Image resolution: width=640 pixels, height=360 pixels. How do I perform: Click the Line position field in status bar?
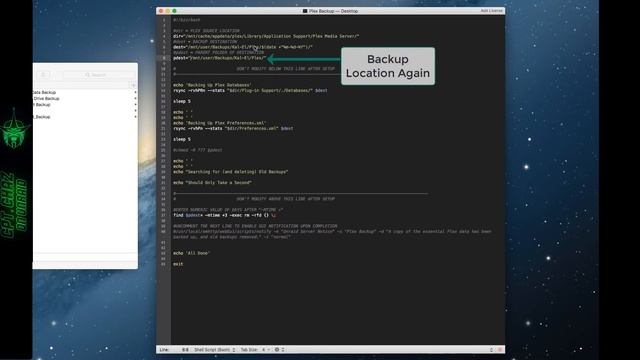click(x=174, y=350)
